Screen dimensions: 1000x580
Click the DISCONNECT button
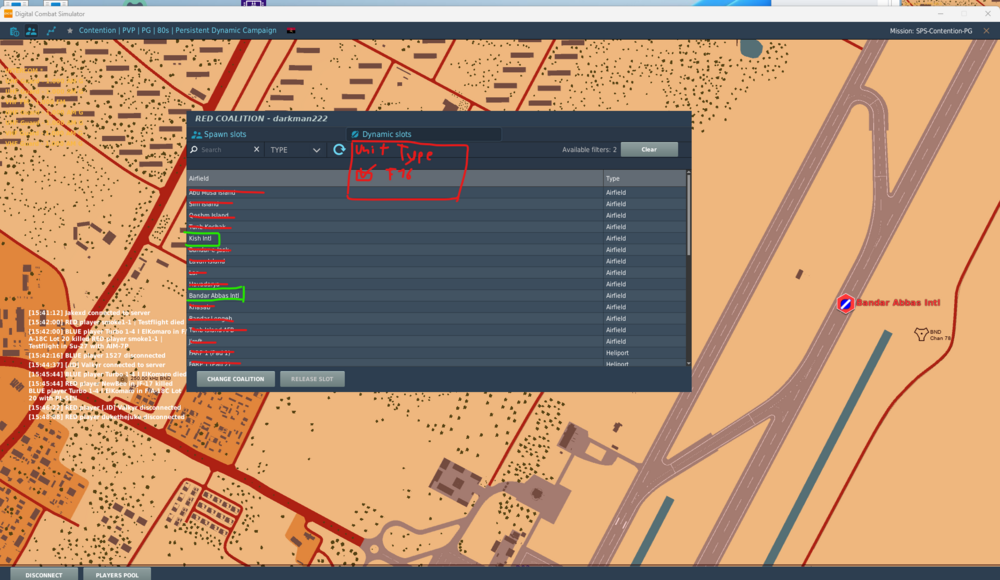coord(44,574)
